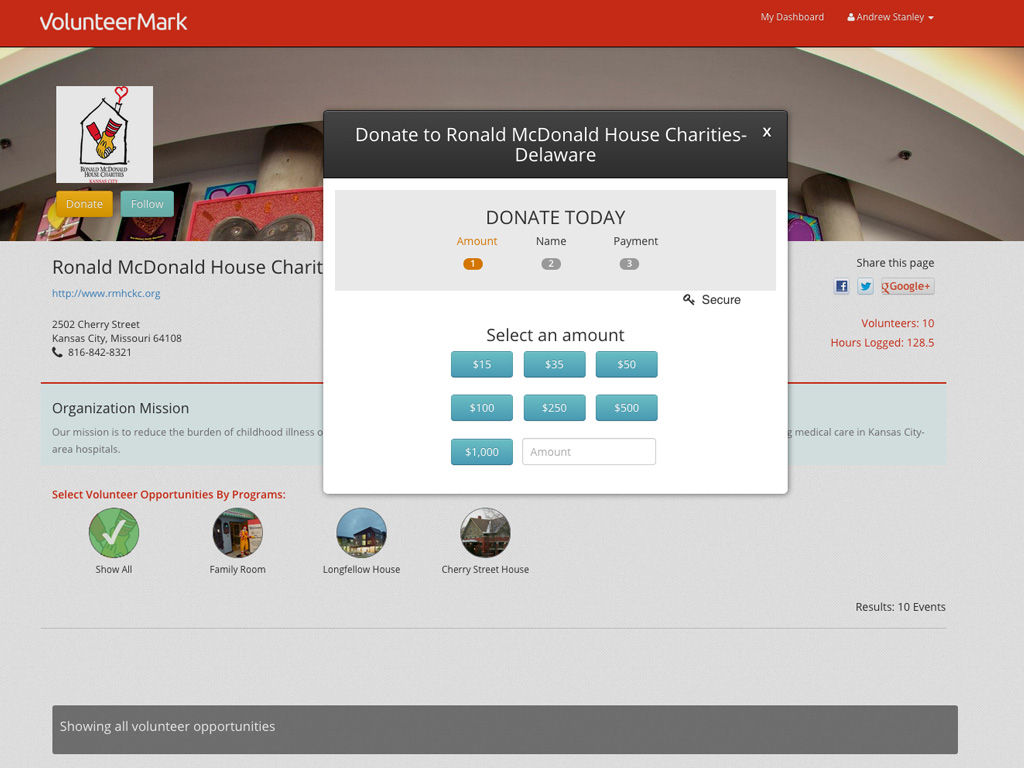Share page on Twitter icon
The height and width of the screenshot is (768, 1024).
[865, 286]
